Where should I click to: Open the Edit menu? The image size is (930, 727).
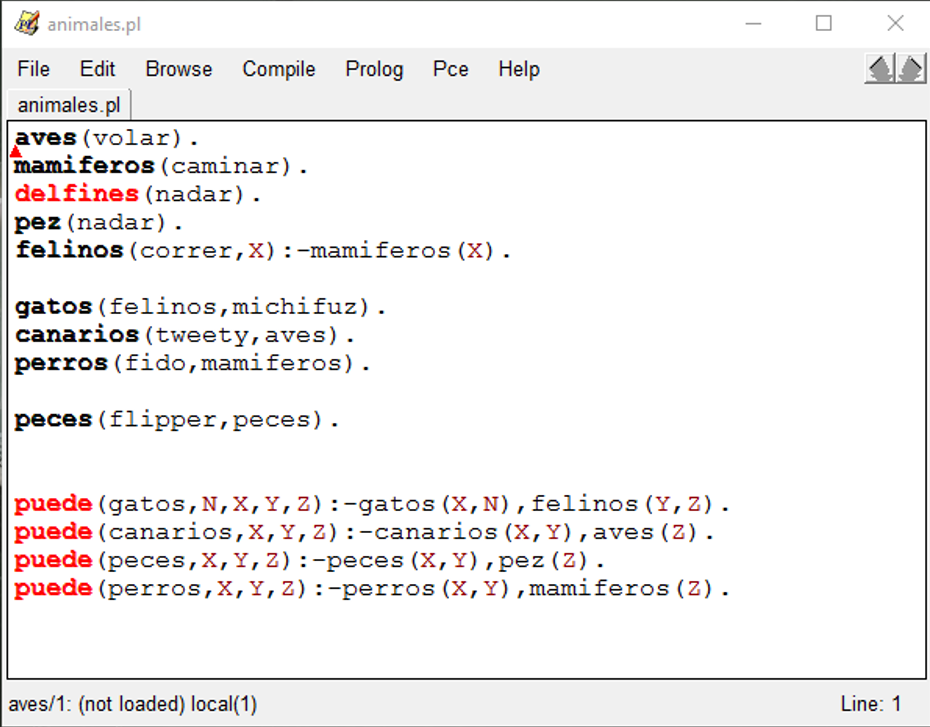(x=96, y=69)
